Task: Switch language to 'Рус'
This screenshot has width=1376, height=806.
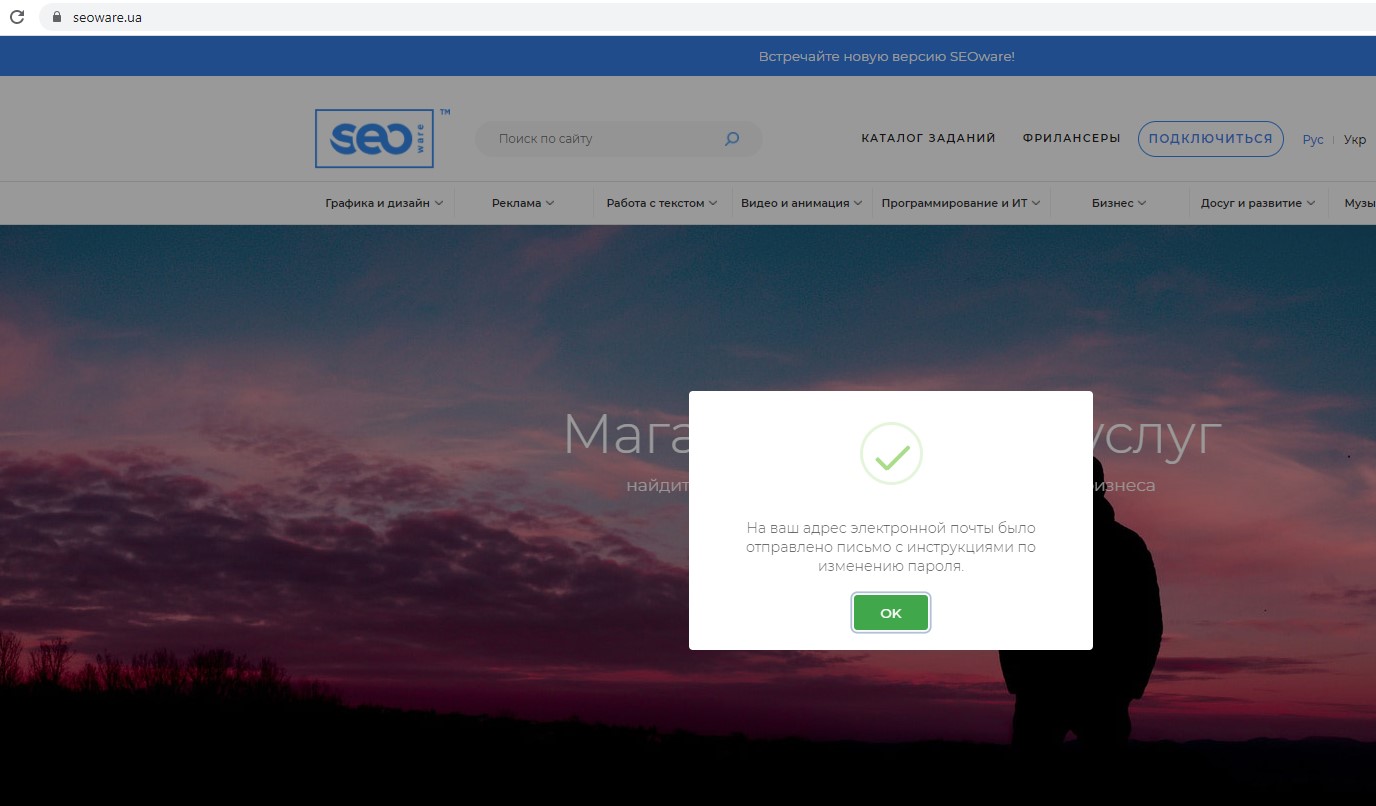Action: point(1312,140)
